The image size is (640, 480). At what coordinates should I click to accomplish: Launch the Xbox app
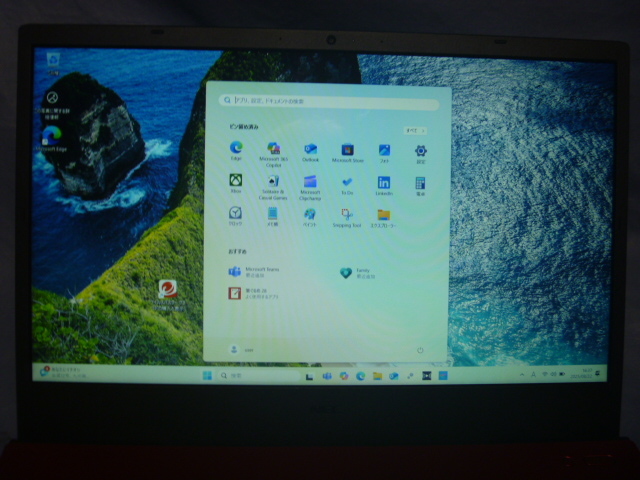236,183
